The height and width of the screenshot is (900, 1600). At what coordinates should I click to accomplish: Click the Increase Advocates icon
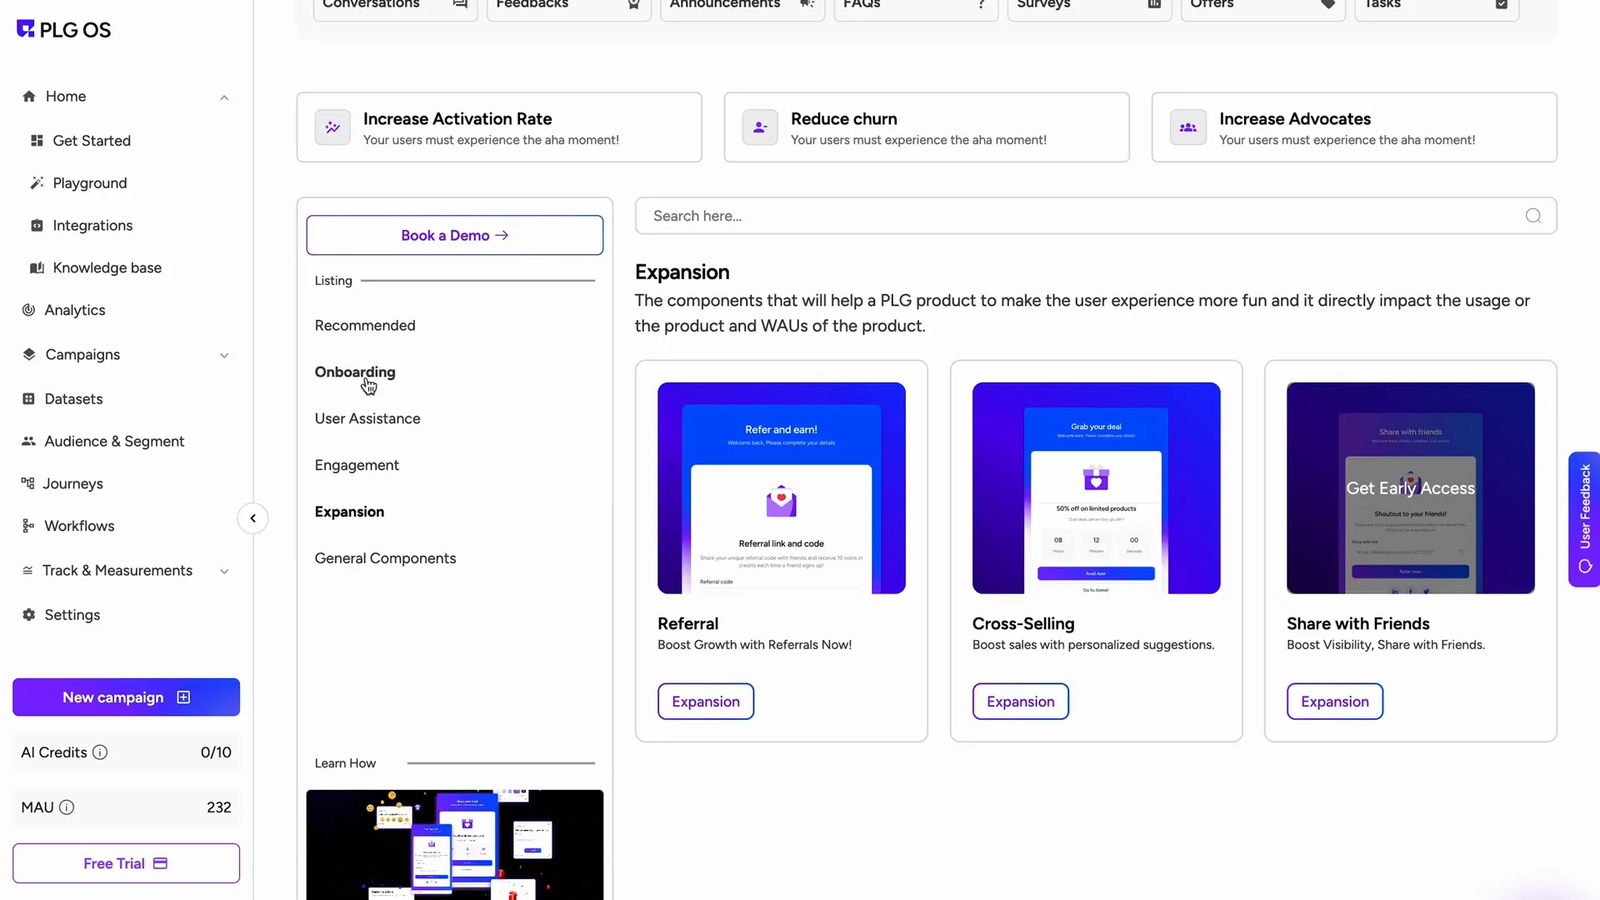pos(1188,128)
